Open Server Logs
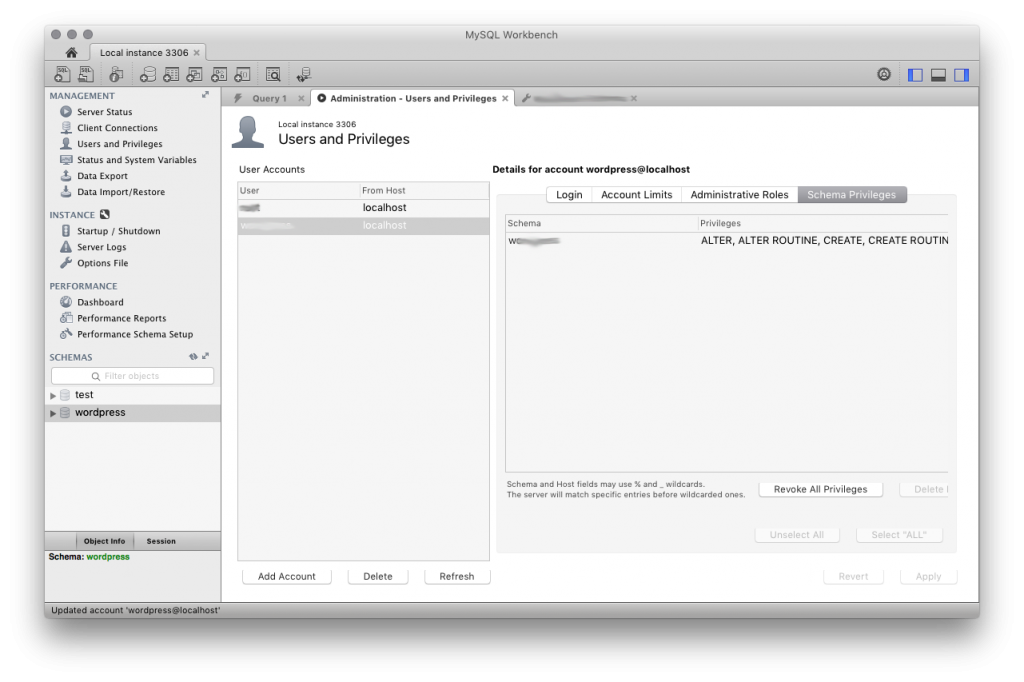The width and height of the screenshot is (1024, 682). [x=101, y=247]
